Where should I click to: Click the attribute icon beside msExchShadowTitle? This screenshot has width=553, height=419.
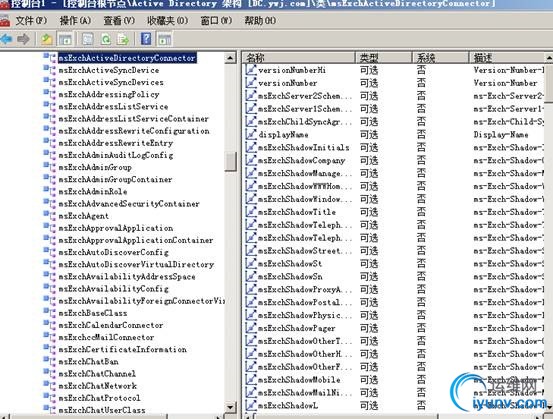coord(251,212)
